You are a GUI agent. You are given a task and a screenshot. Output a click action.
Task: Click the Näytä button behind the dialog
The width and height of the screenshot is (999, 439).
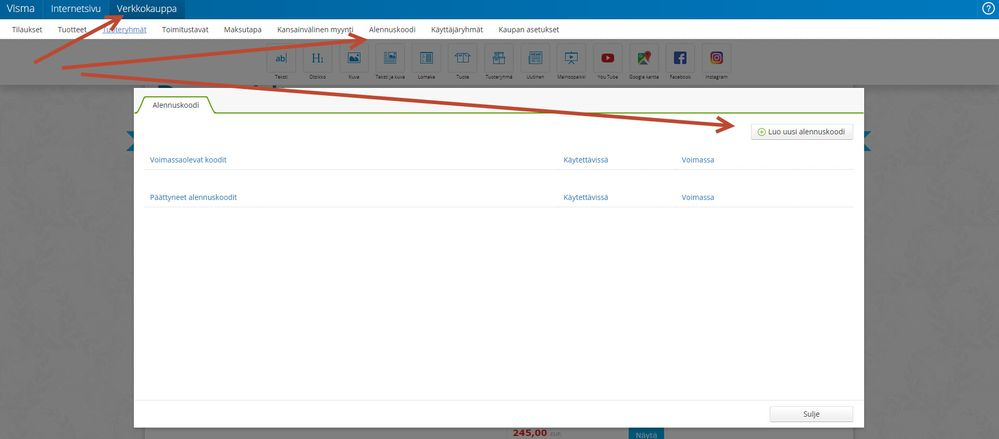click(x=646, y=433)
